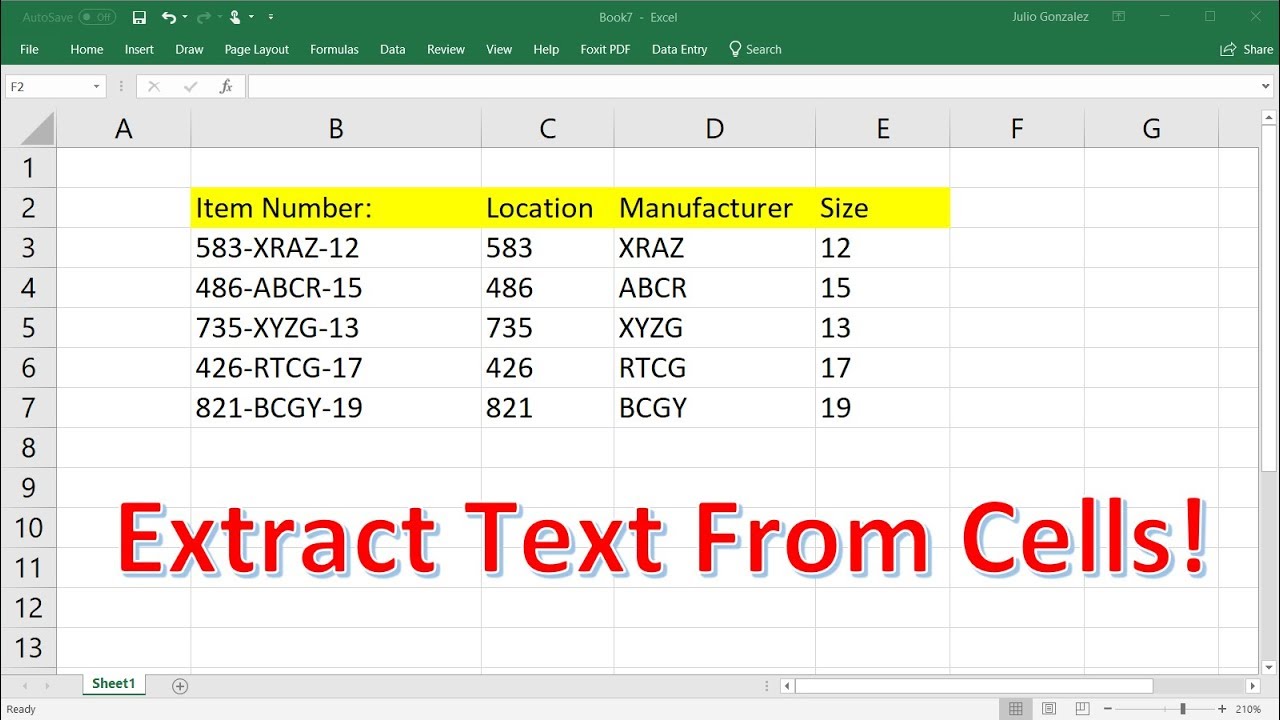Open the Data Entry tab

(679, 49)
